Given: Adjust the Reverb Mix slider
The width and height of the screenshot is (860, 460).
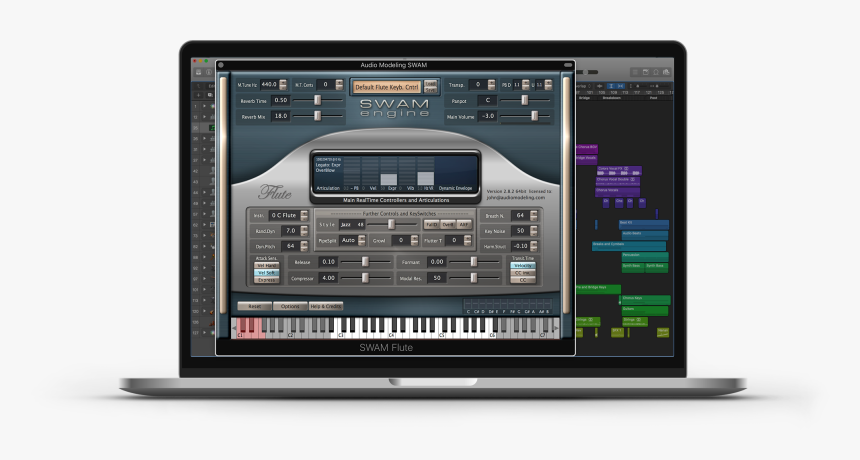Looking at the screenshot, I should (x=318, y=116).
